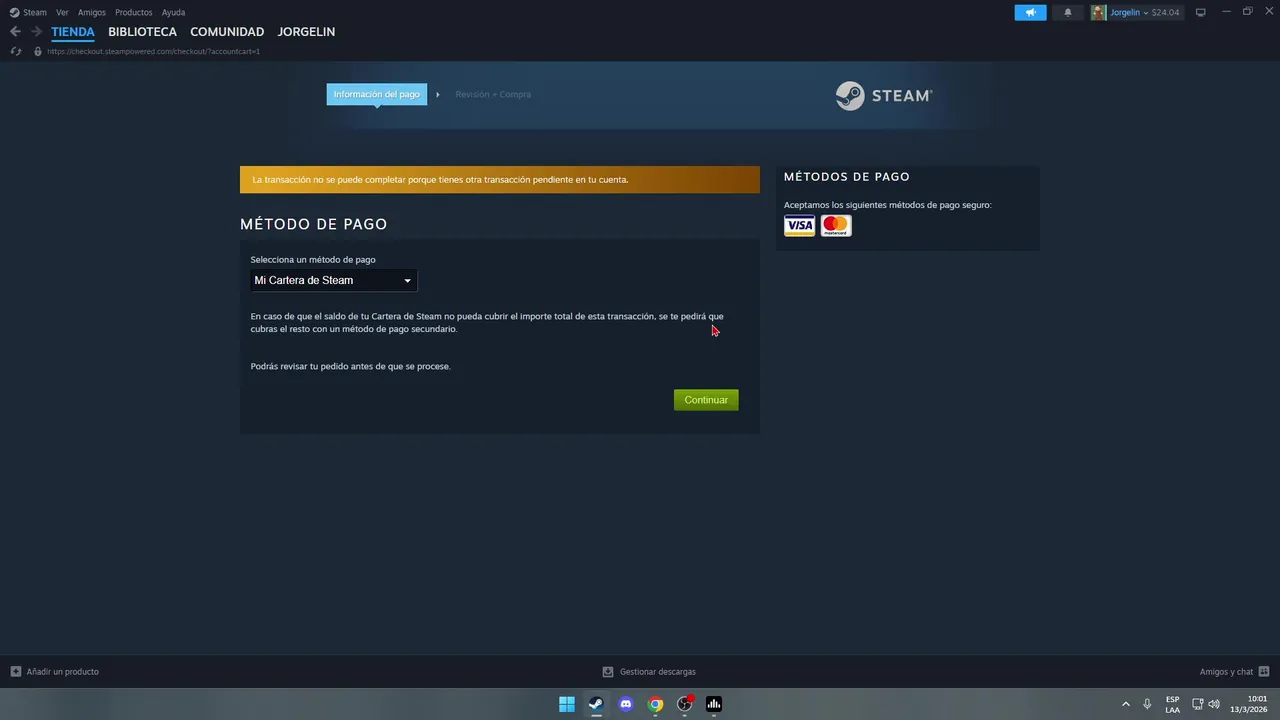This screenshot has height=720, width=1280.
Task: Open the network tray icon
Action: pos(1198,704)
